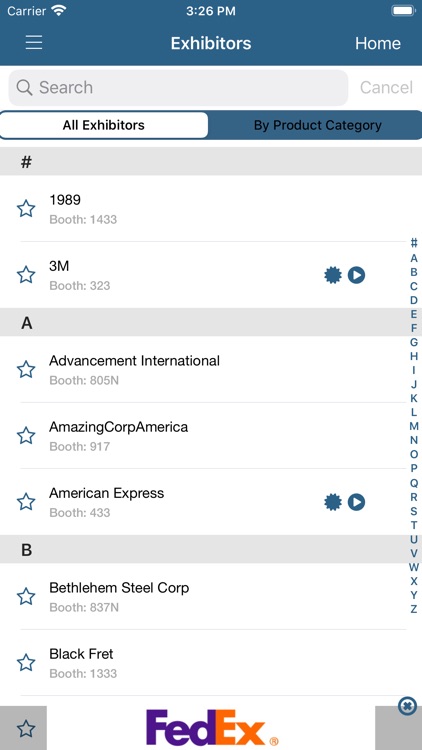
Task: Switch to By Product Category tab
Action: [x=317, y=125]
